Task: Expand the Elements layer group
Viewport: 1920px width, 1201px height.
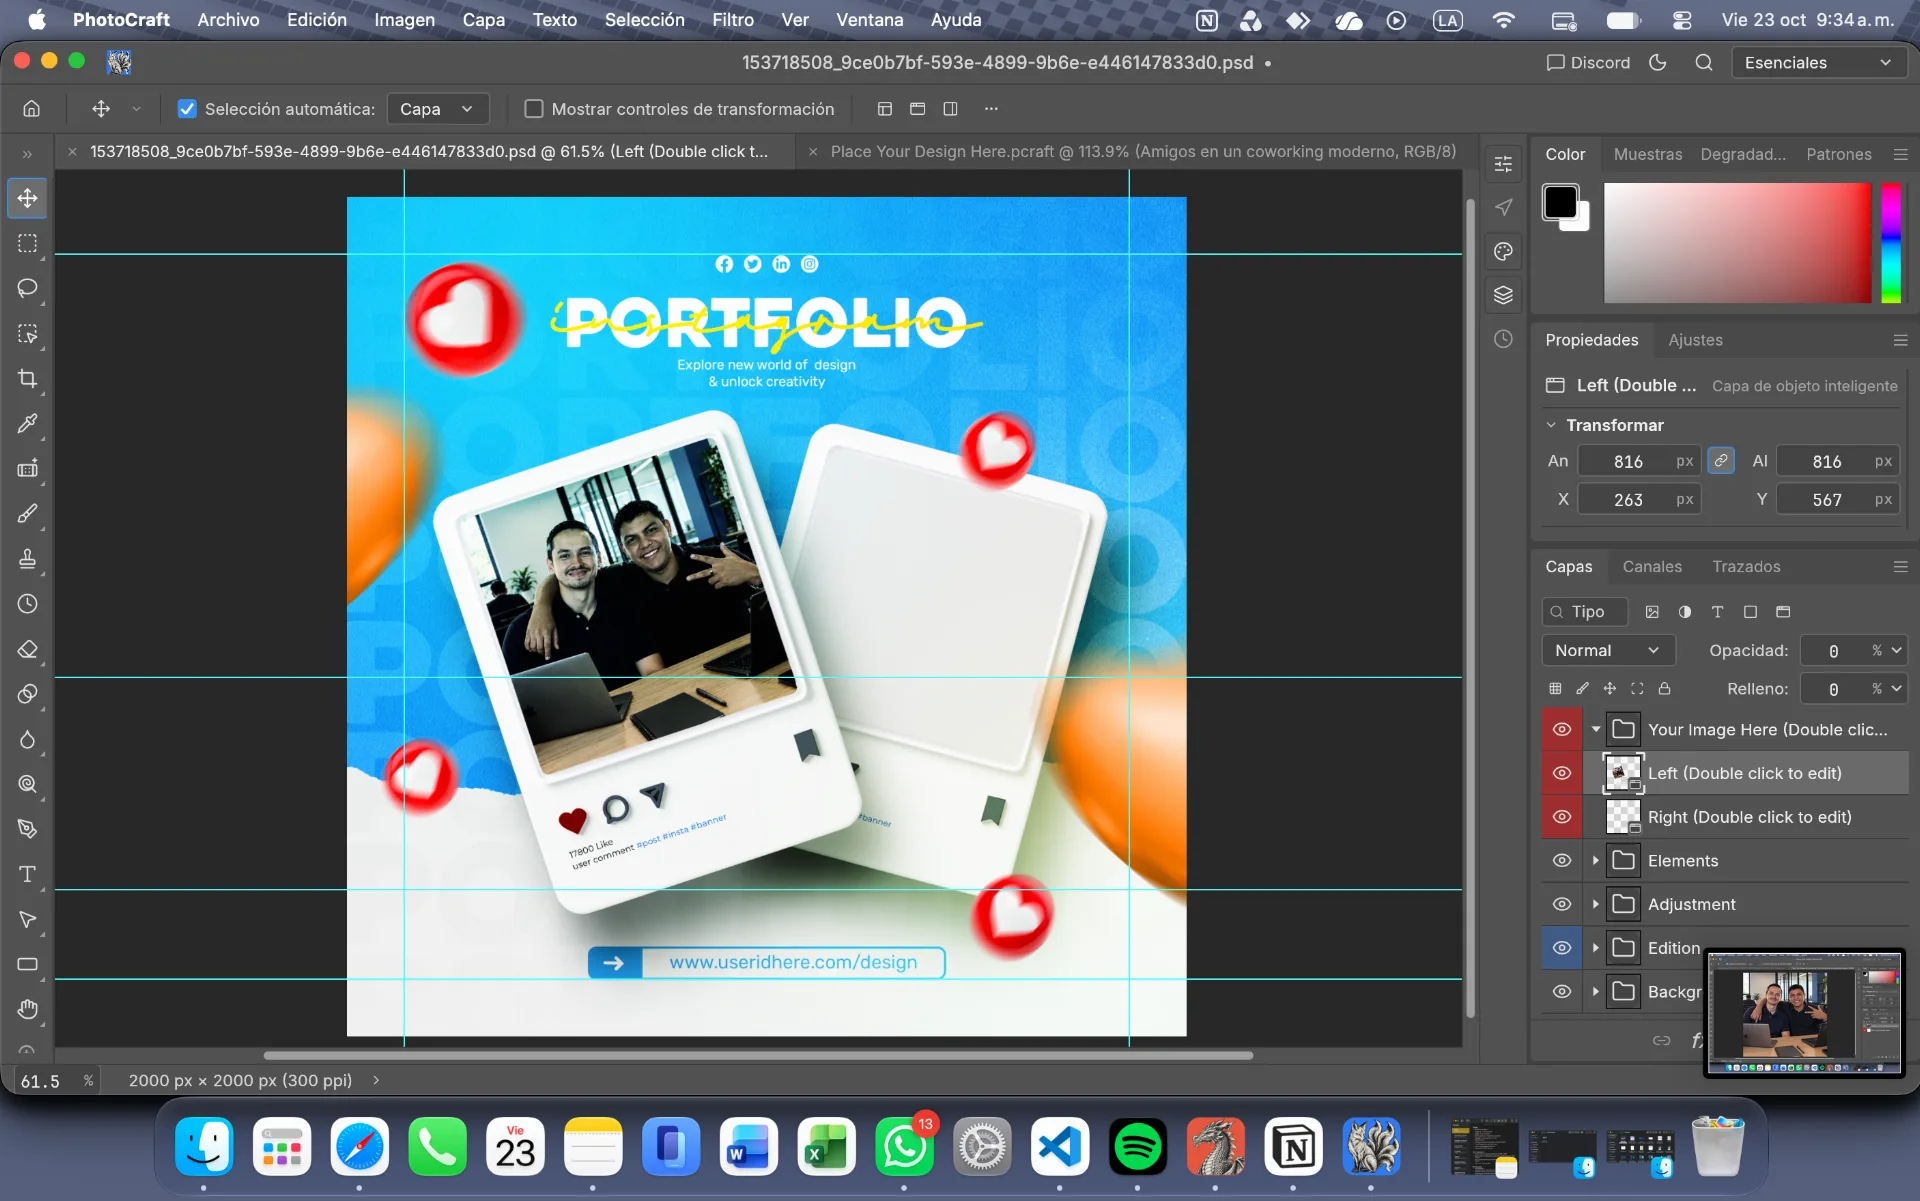Action: (1596, 861)
